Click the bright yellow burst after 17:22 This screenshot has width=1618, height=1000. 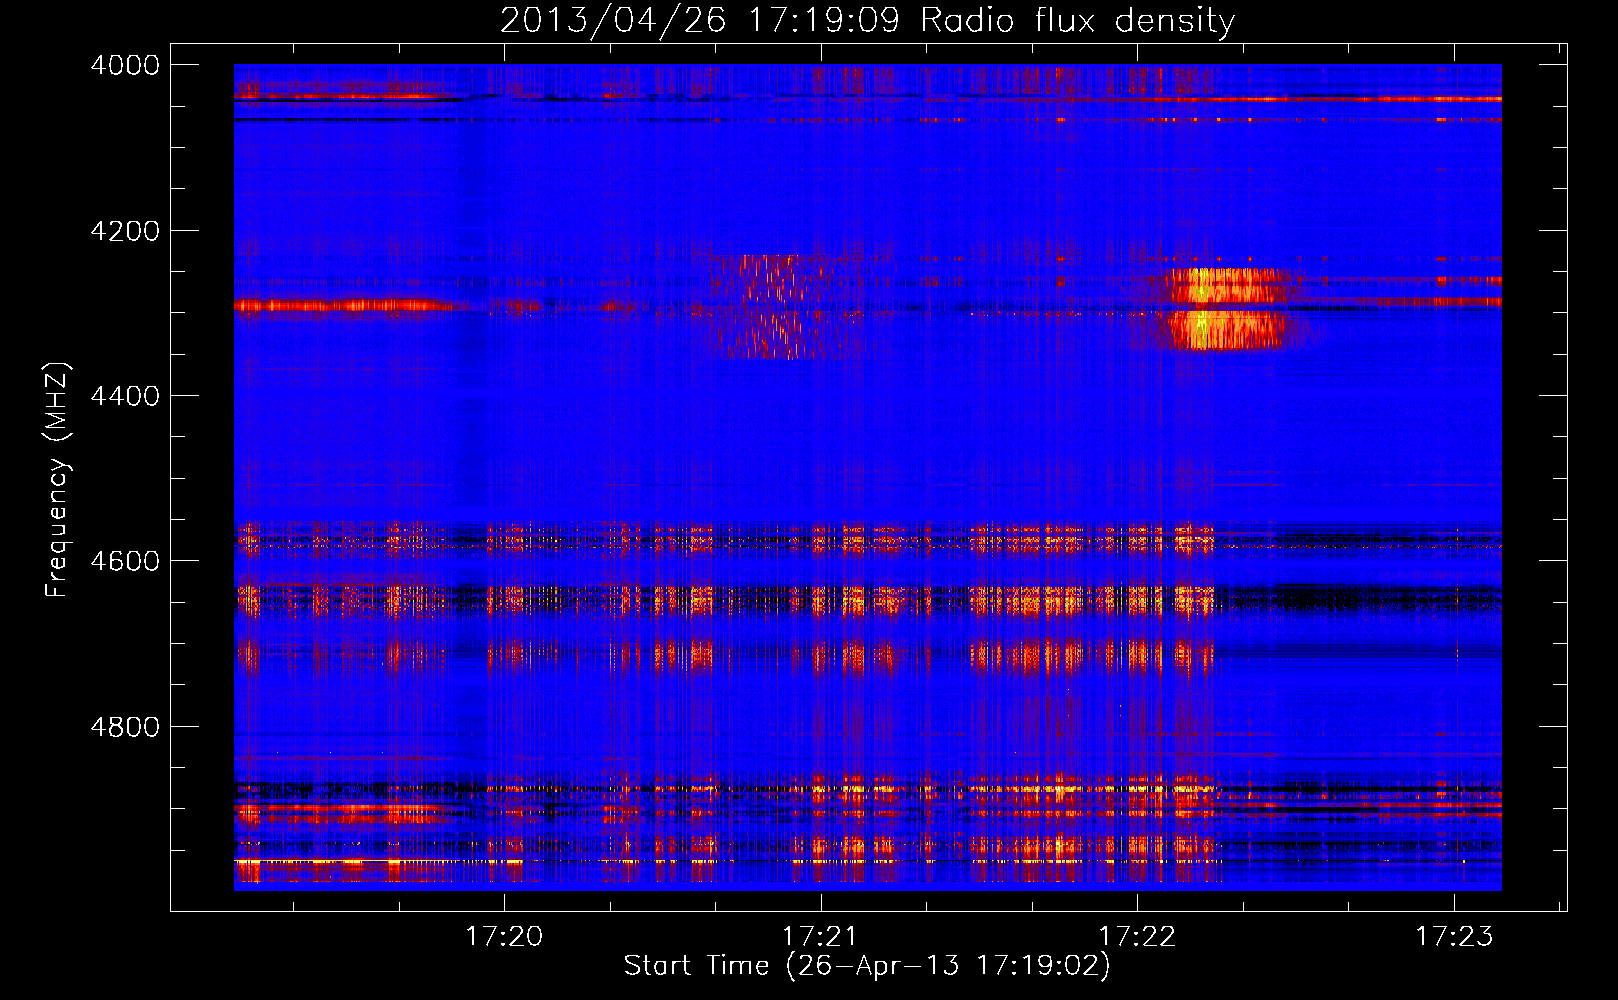1228,308
